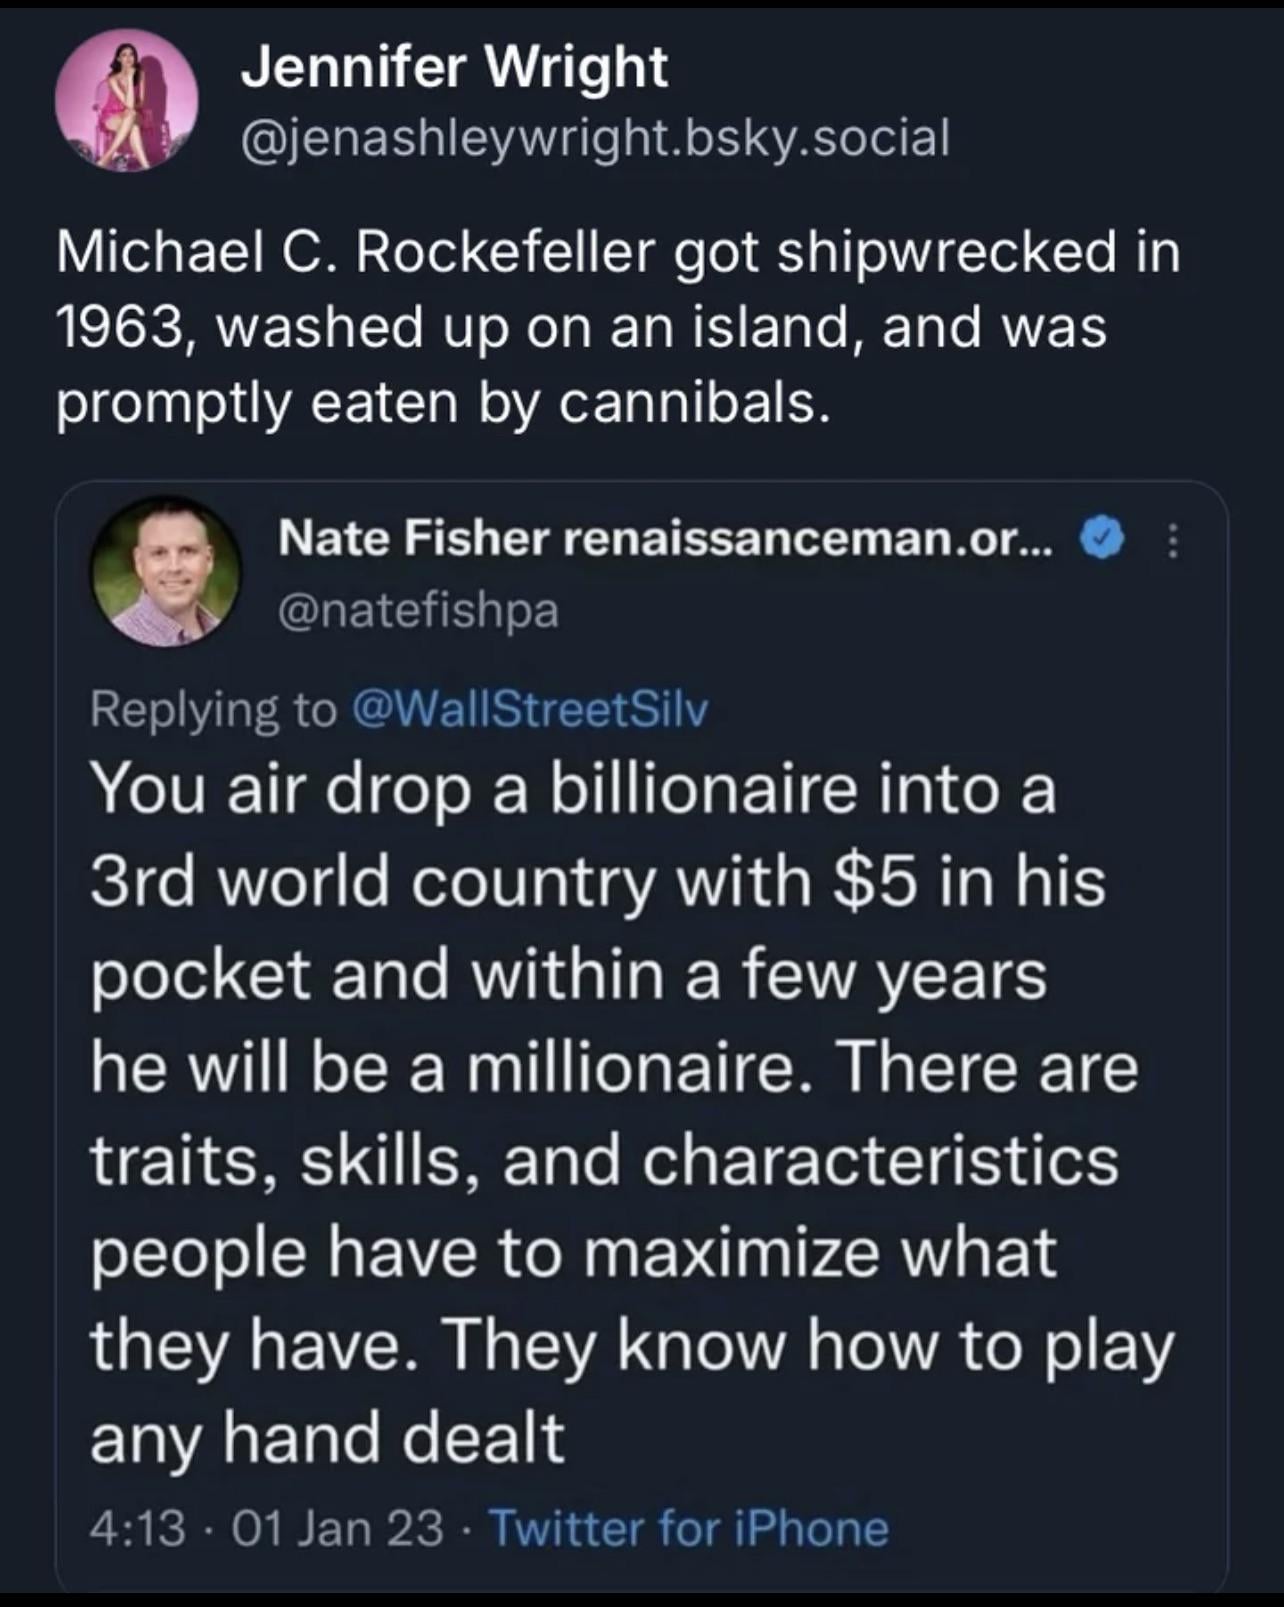The image size is (1284, 1607).
Task: Open the @WallStreetSilv mention link
Action: [x=529, y=709]
